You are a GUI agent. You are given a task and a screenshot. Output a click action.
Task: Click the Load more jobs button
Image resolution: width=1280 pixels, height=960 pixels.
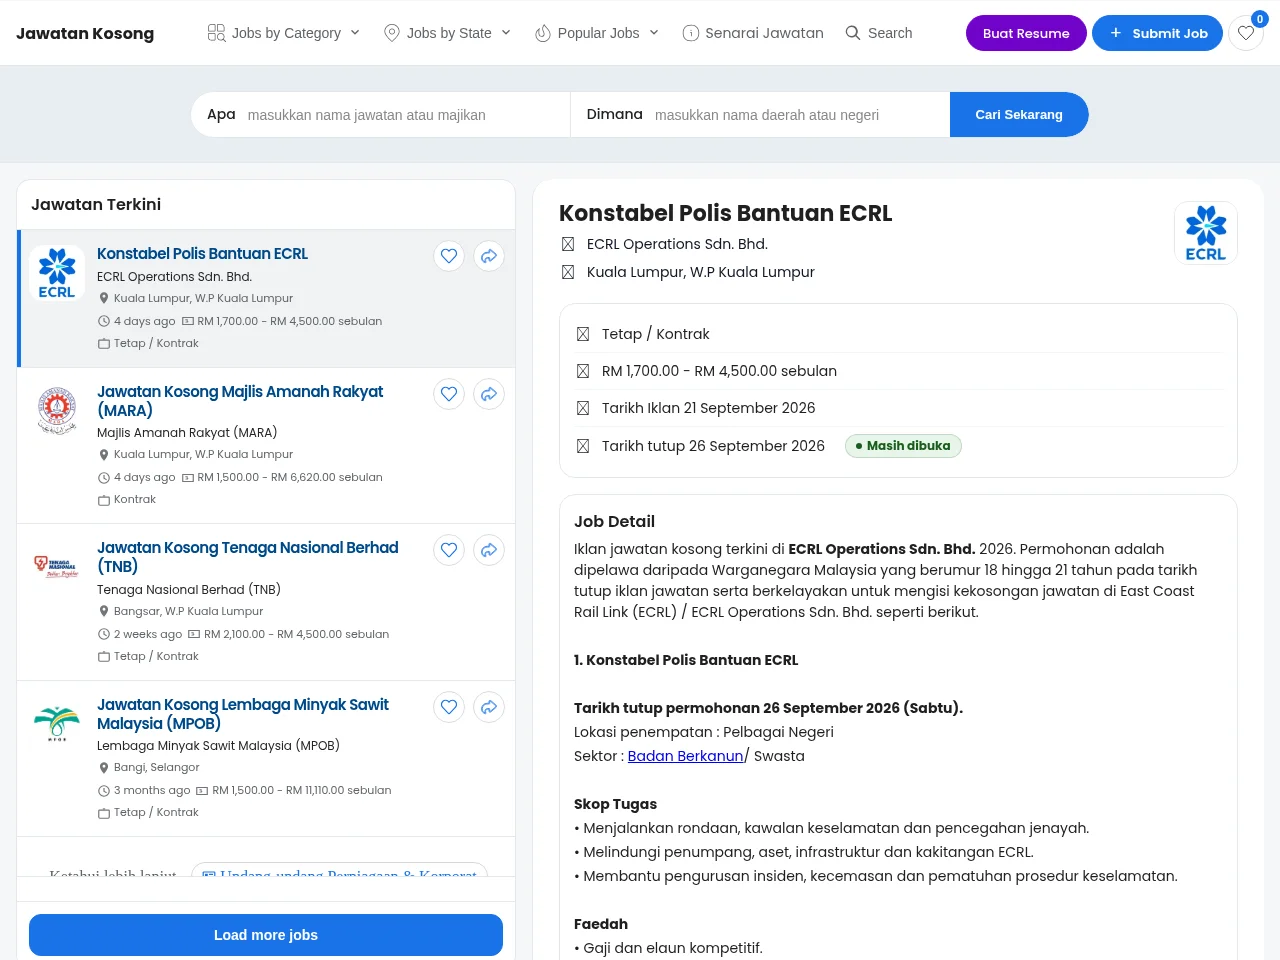[x=266, y=935]
